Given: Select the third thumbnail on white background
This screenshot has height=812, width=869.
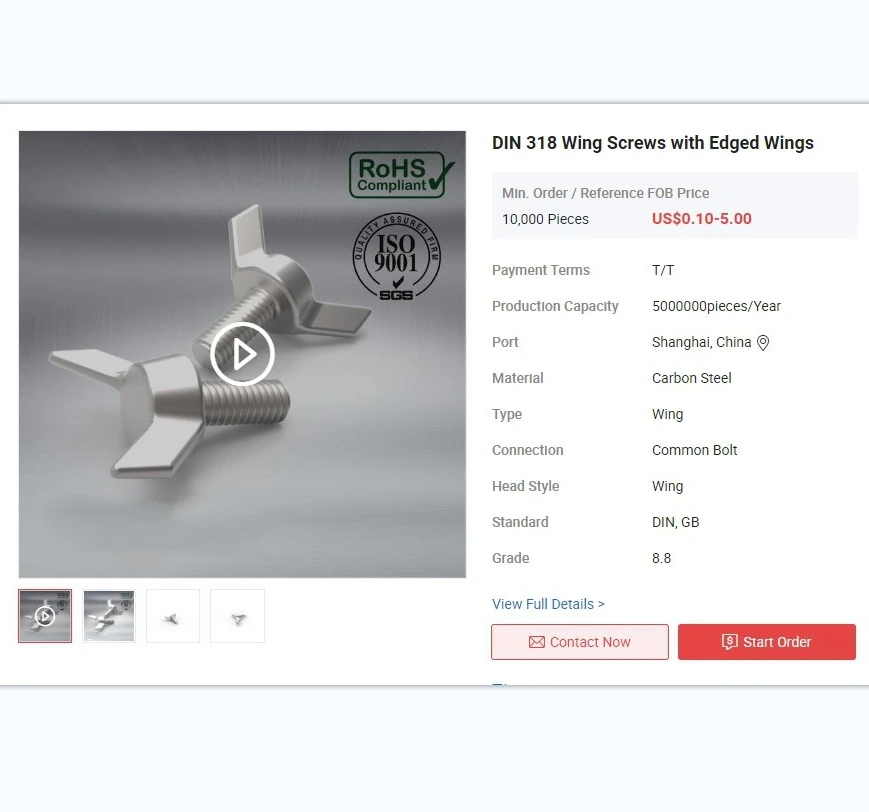Looking at the screenshot, I should click(x=173, y=616).
